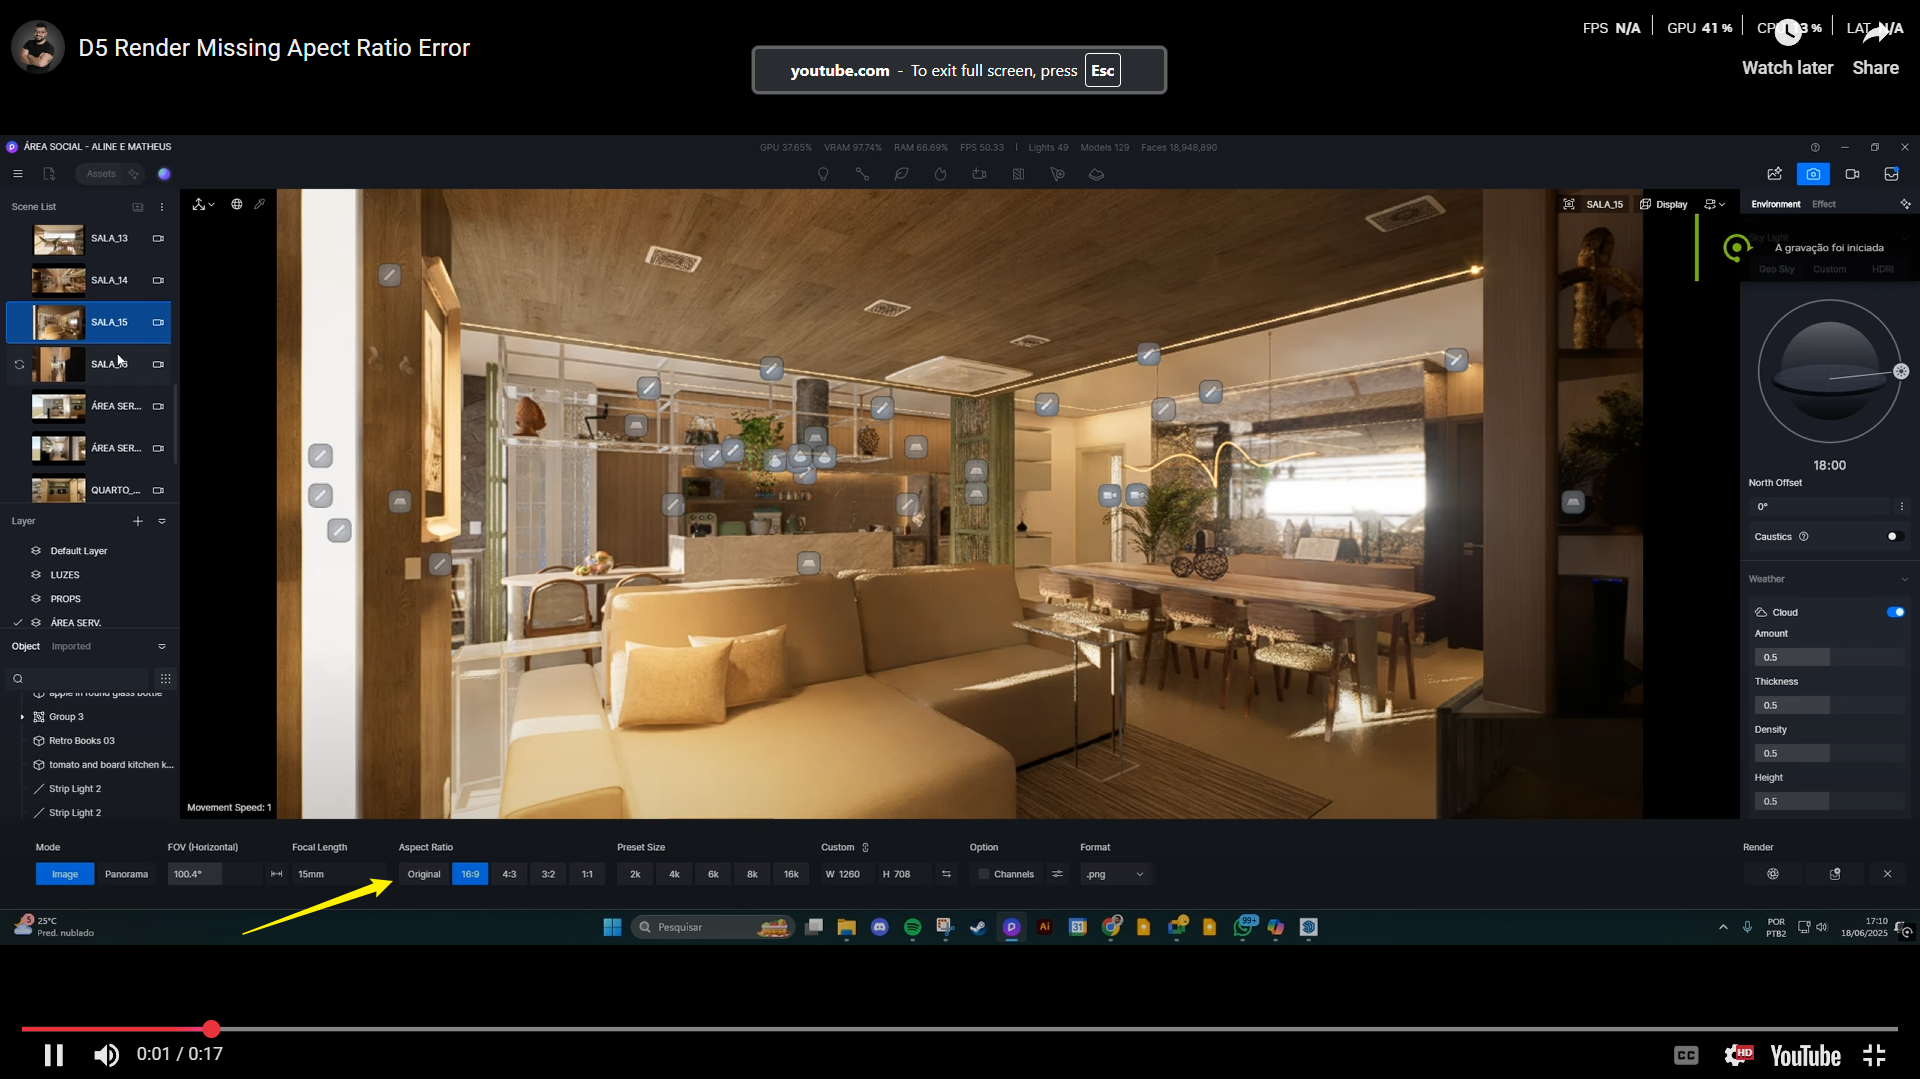Select 4k preset size

tap(674, 874)
